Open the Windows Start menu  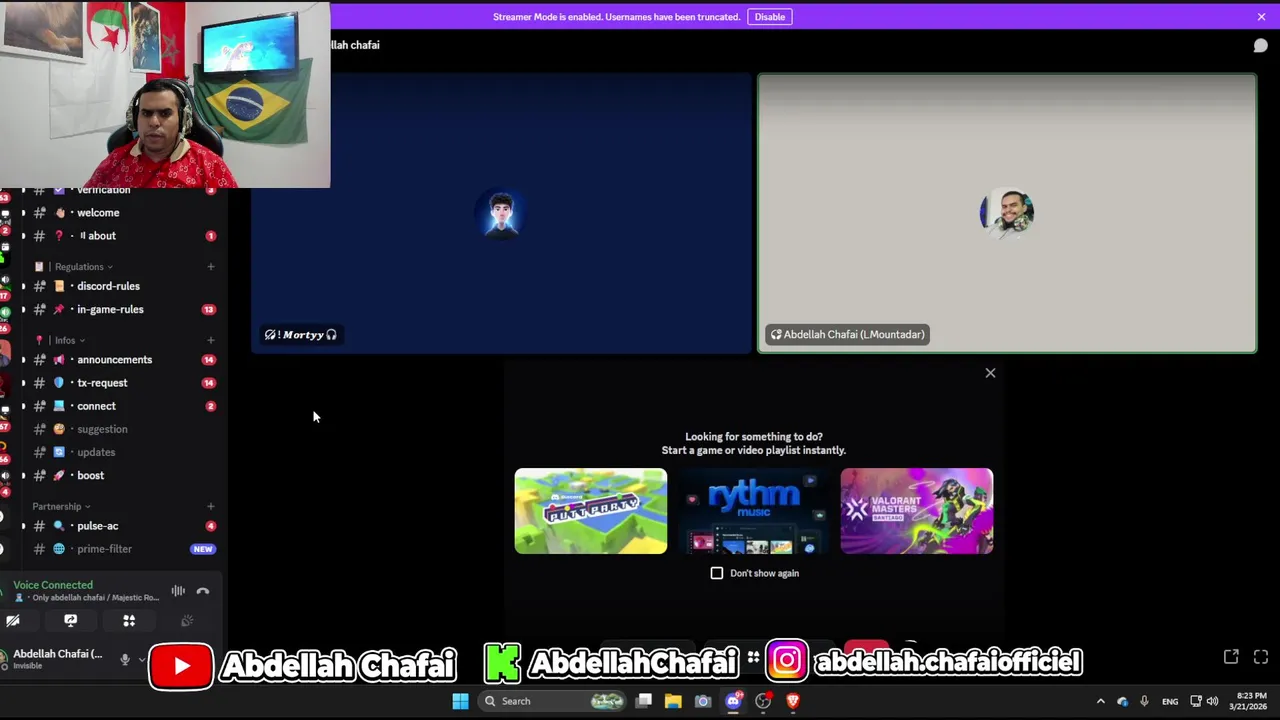pyautogui.click(x=460, y=701)
